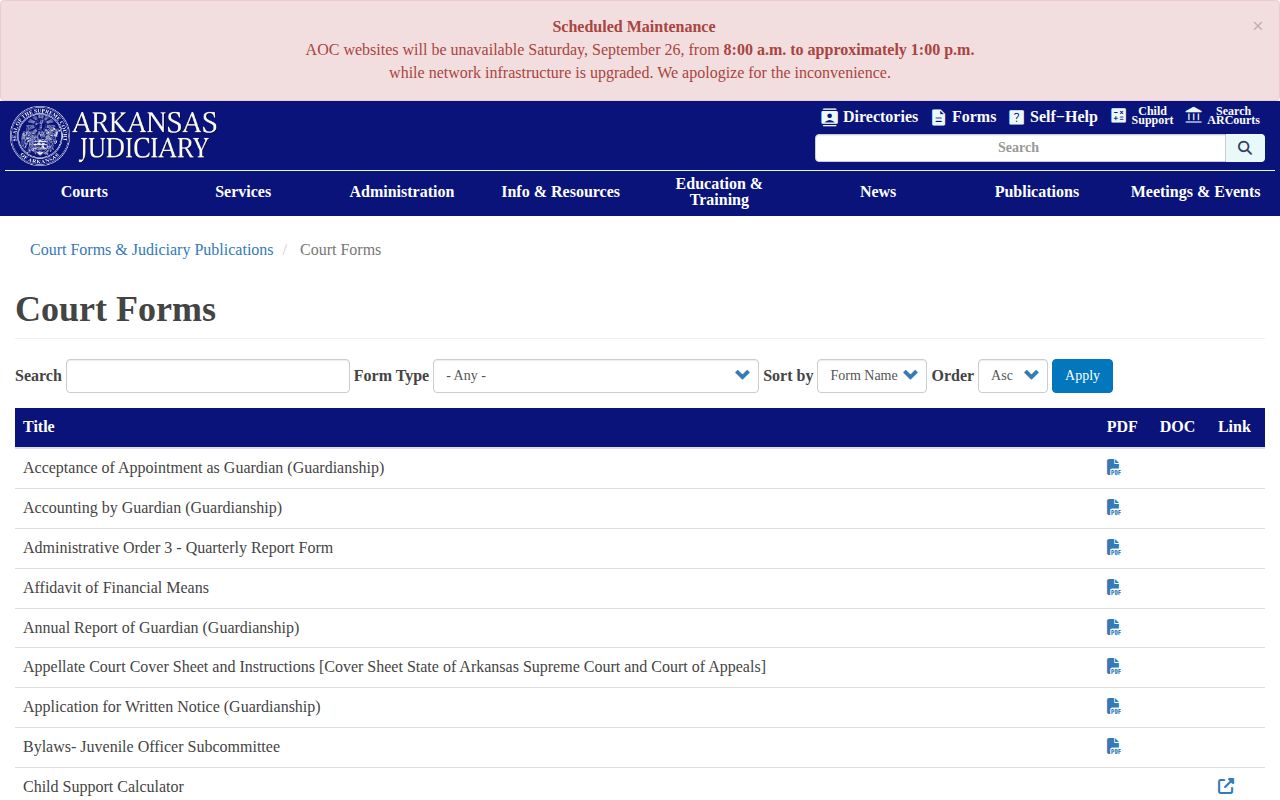Open the Search ARCourts header link
Image resolution: width=1280 pixels, height=800 pixels.
1222,117
